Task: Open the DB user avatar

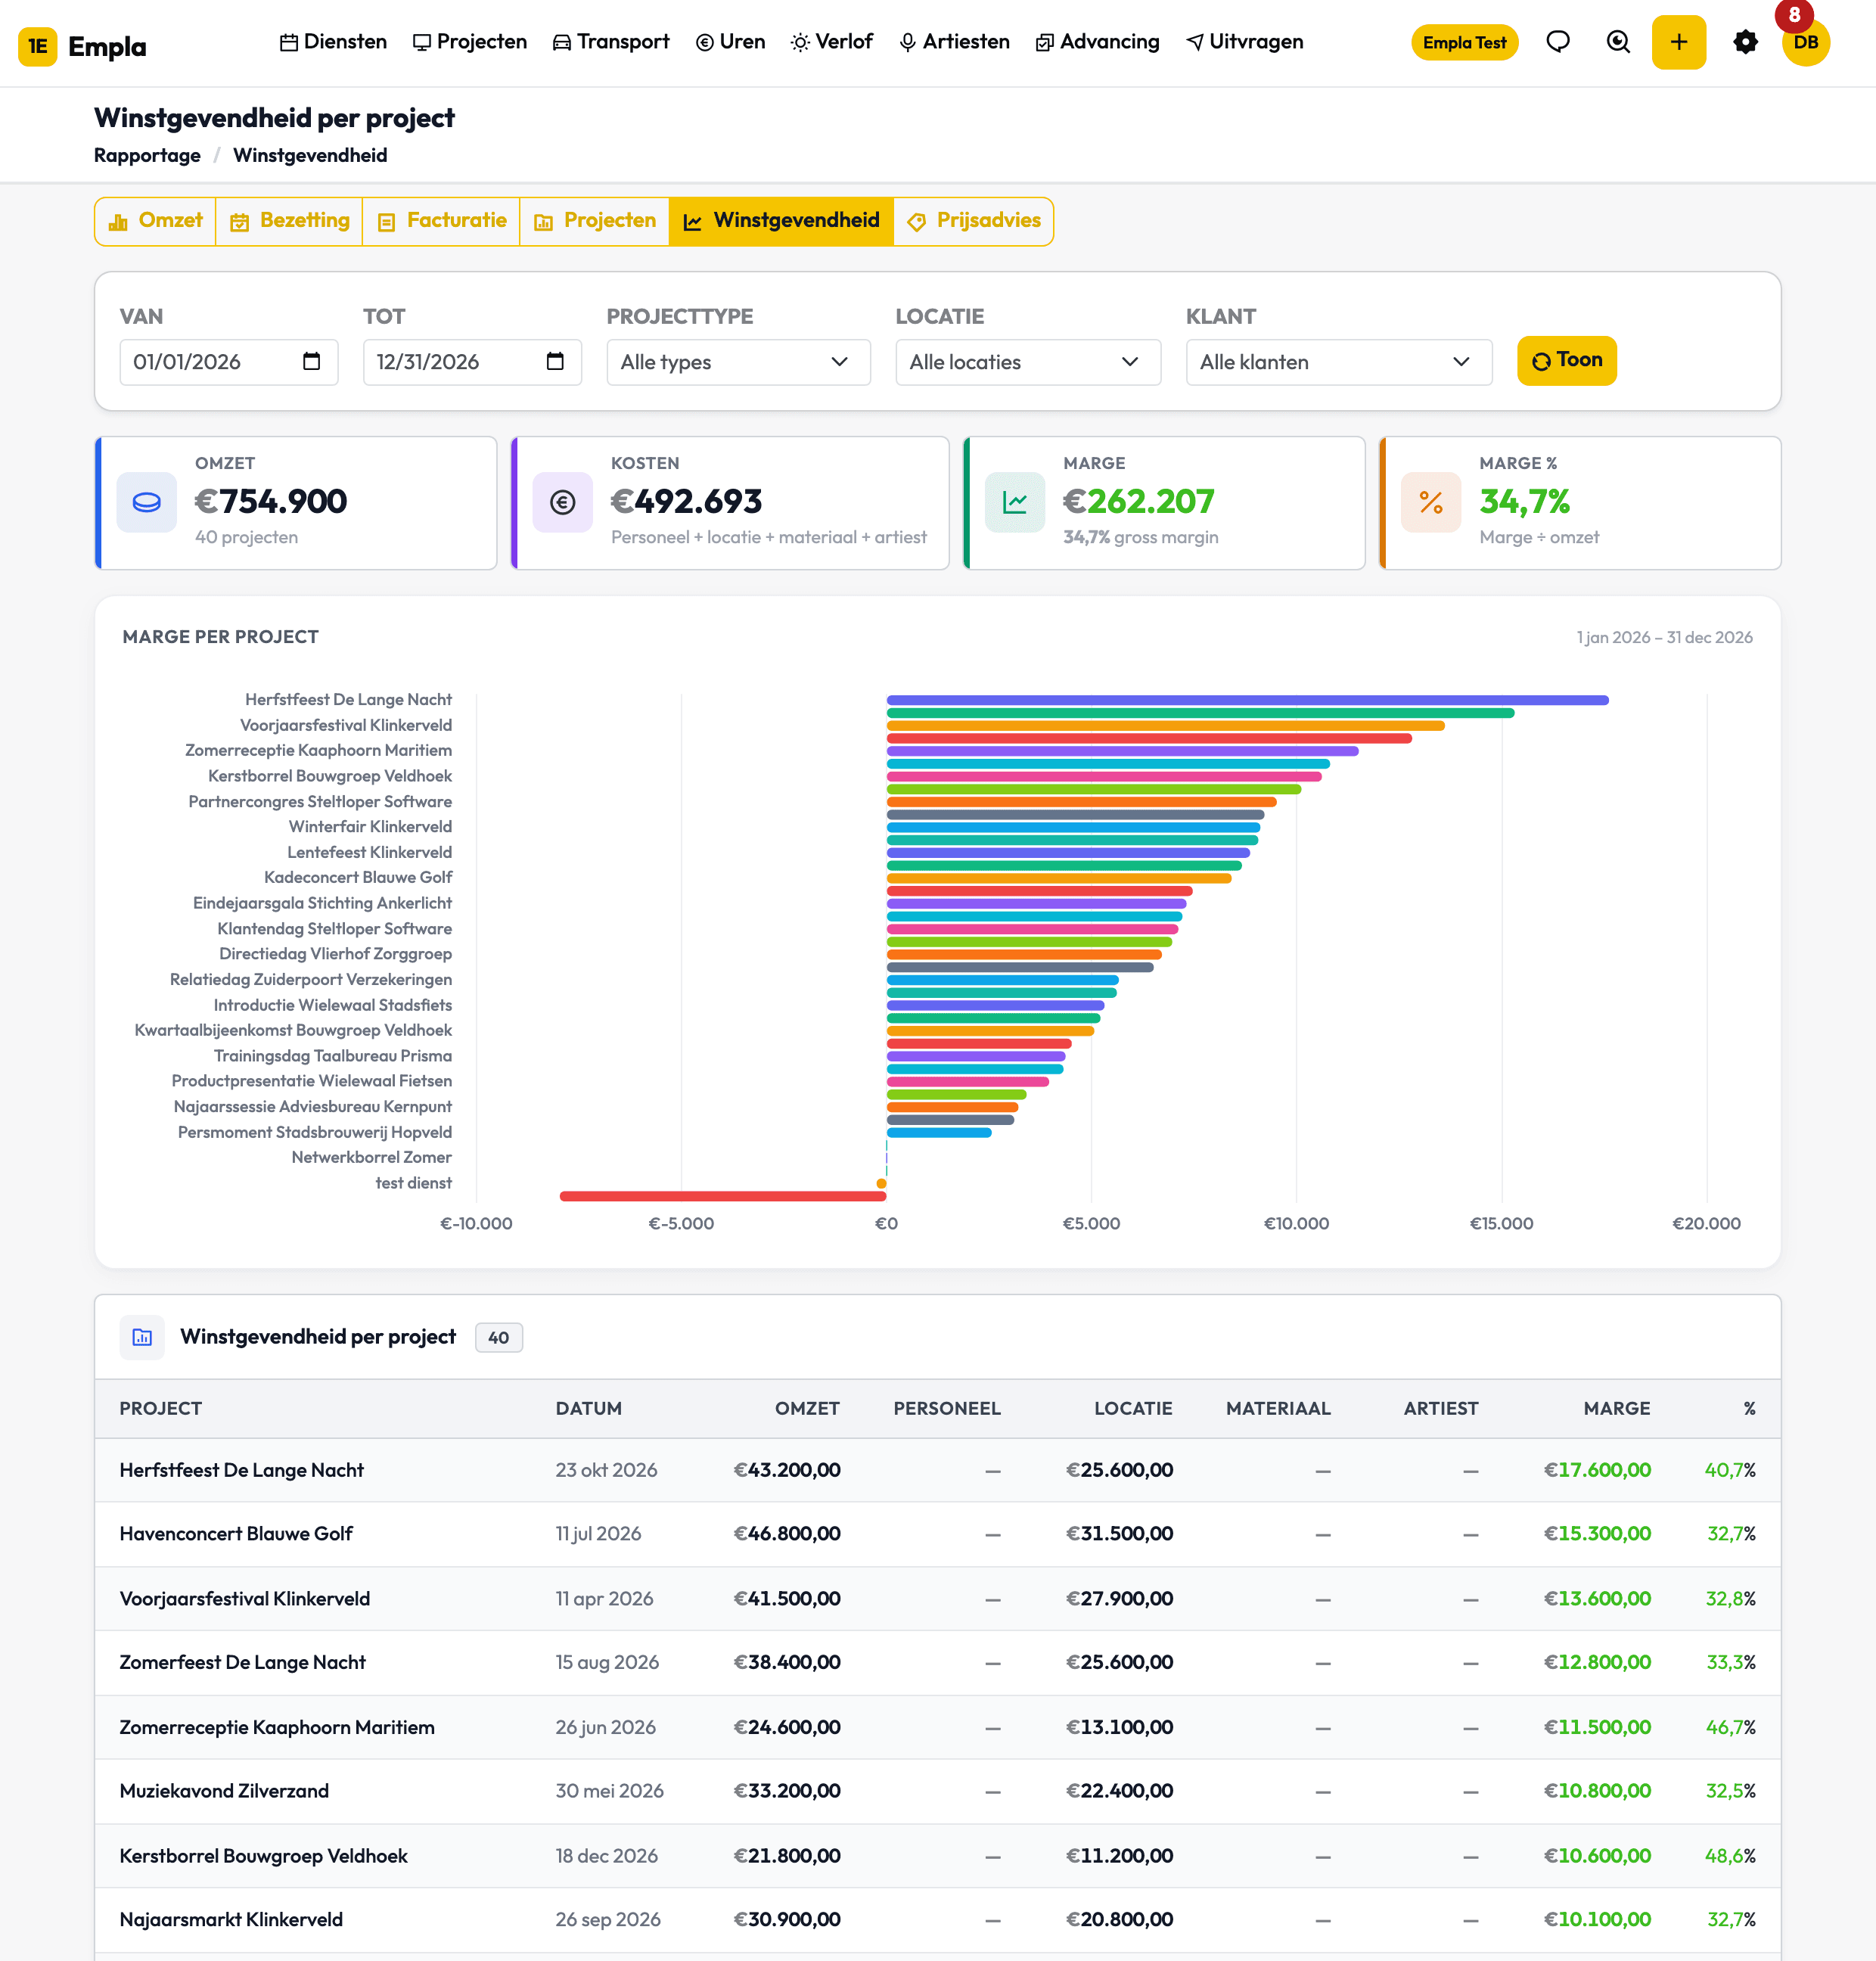Action: (1805, 42)
